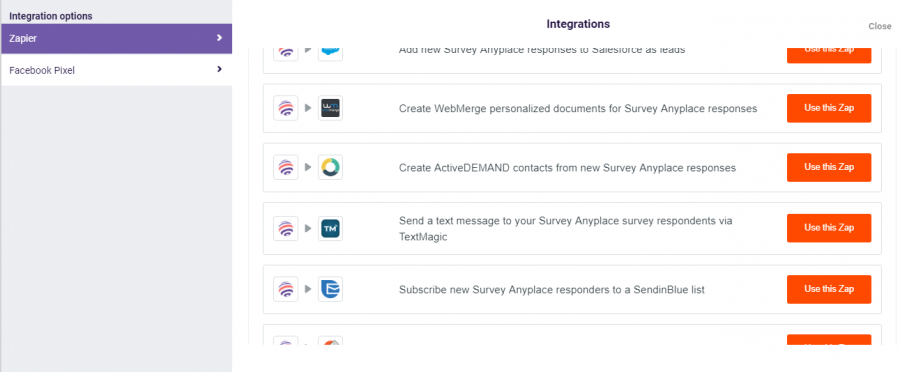The image size is (900, 372).
Task: Click the WebMerge app icon
Action: [x=331, y=108]
